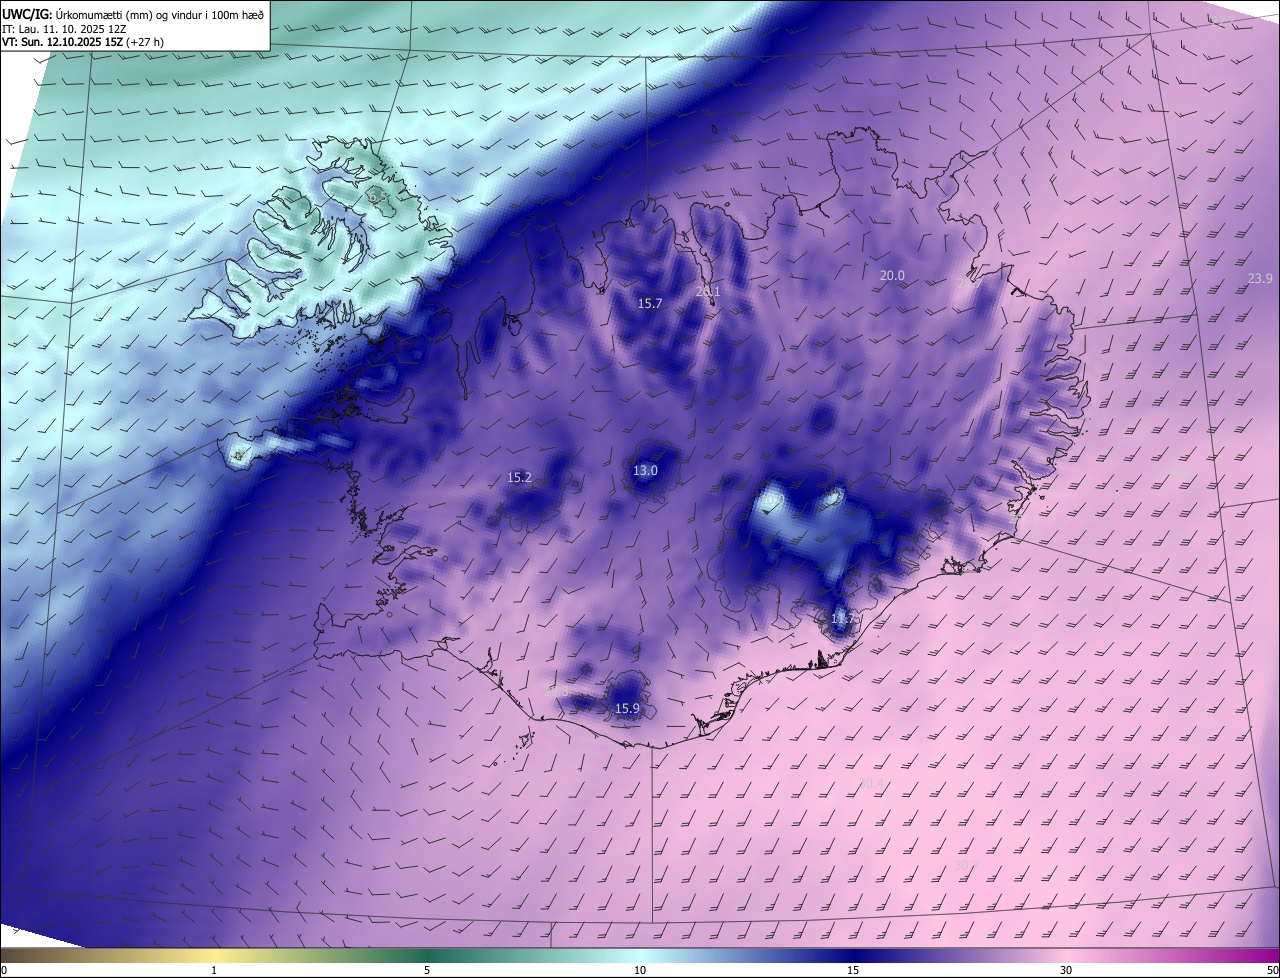
Task: Click the faint 20.4 value label offshore
Action: (x=872, y=784)
